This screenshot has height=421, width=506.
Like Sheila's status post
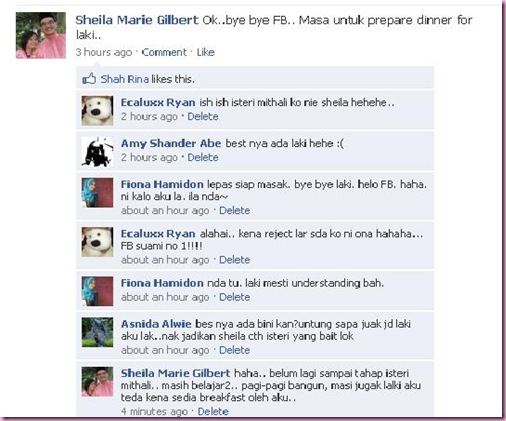(205, 52)
